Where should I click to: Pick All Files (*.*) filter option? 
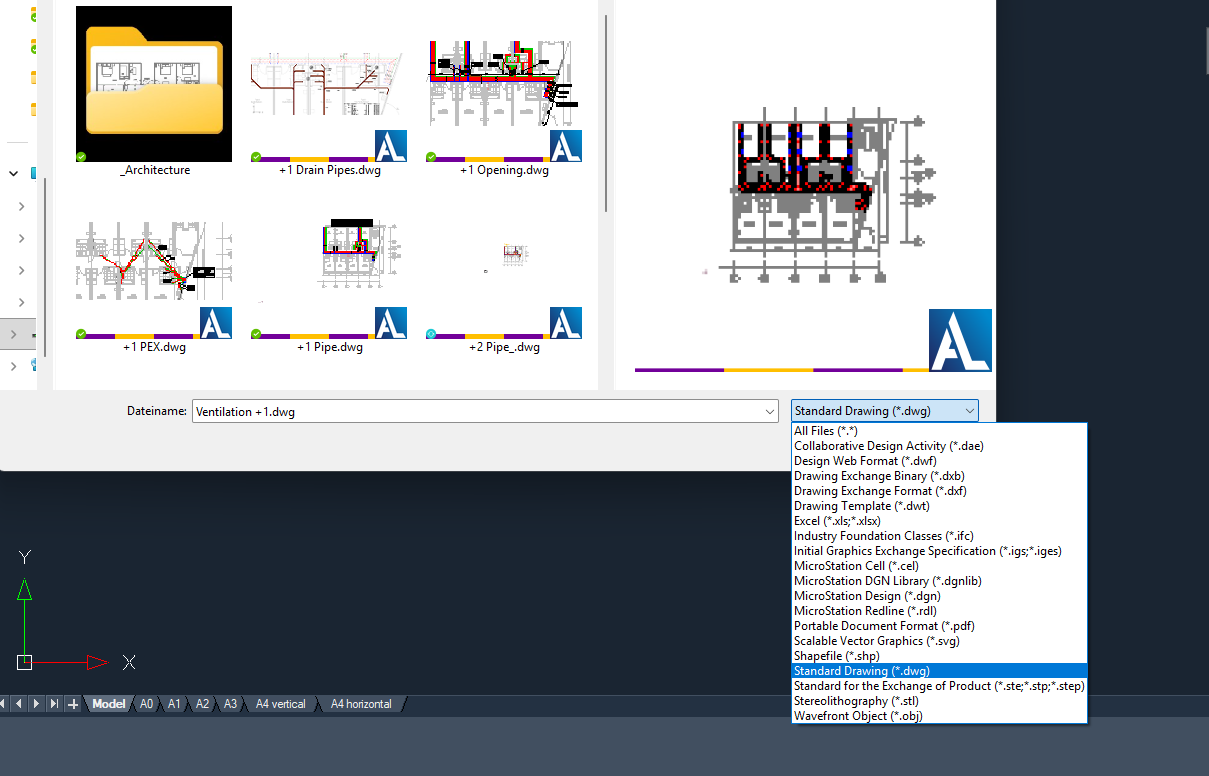coord(826,431)
